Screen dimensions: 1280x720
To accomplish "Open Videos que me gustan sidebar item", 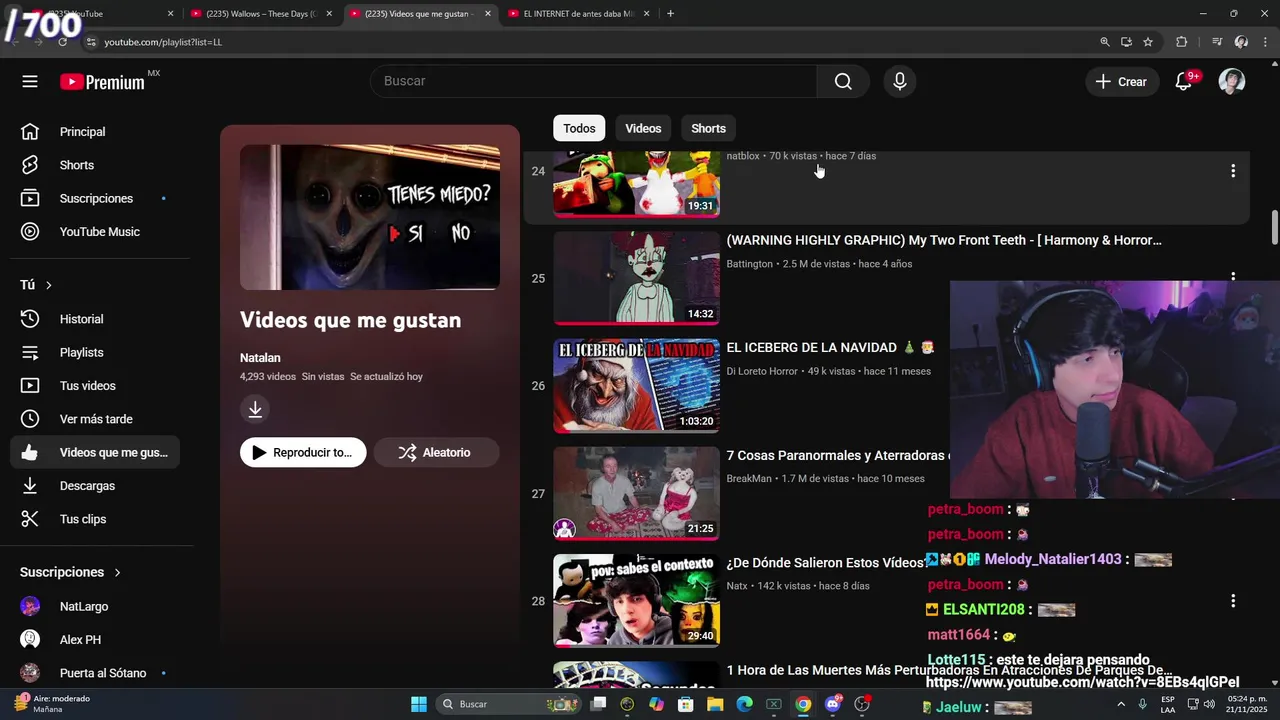I will 95,452.
